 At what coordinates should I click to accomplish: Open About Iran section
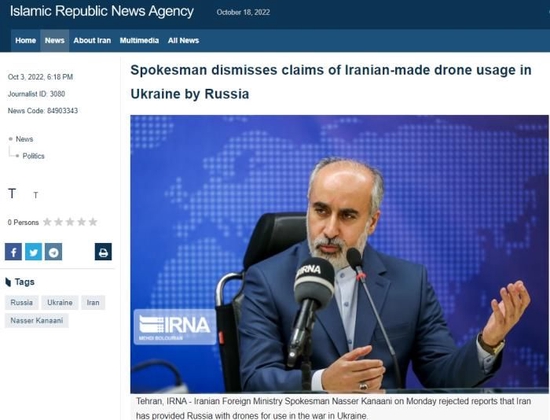tap(92, 40)
